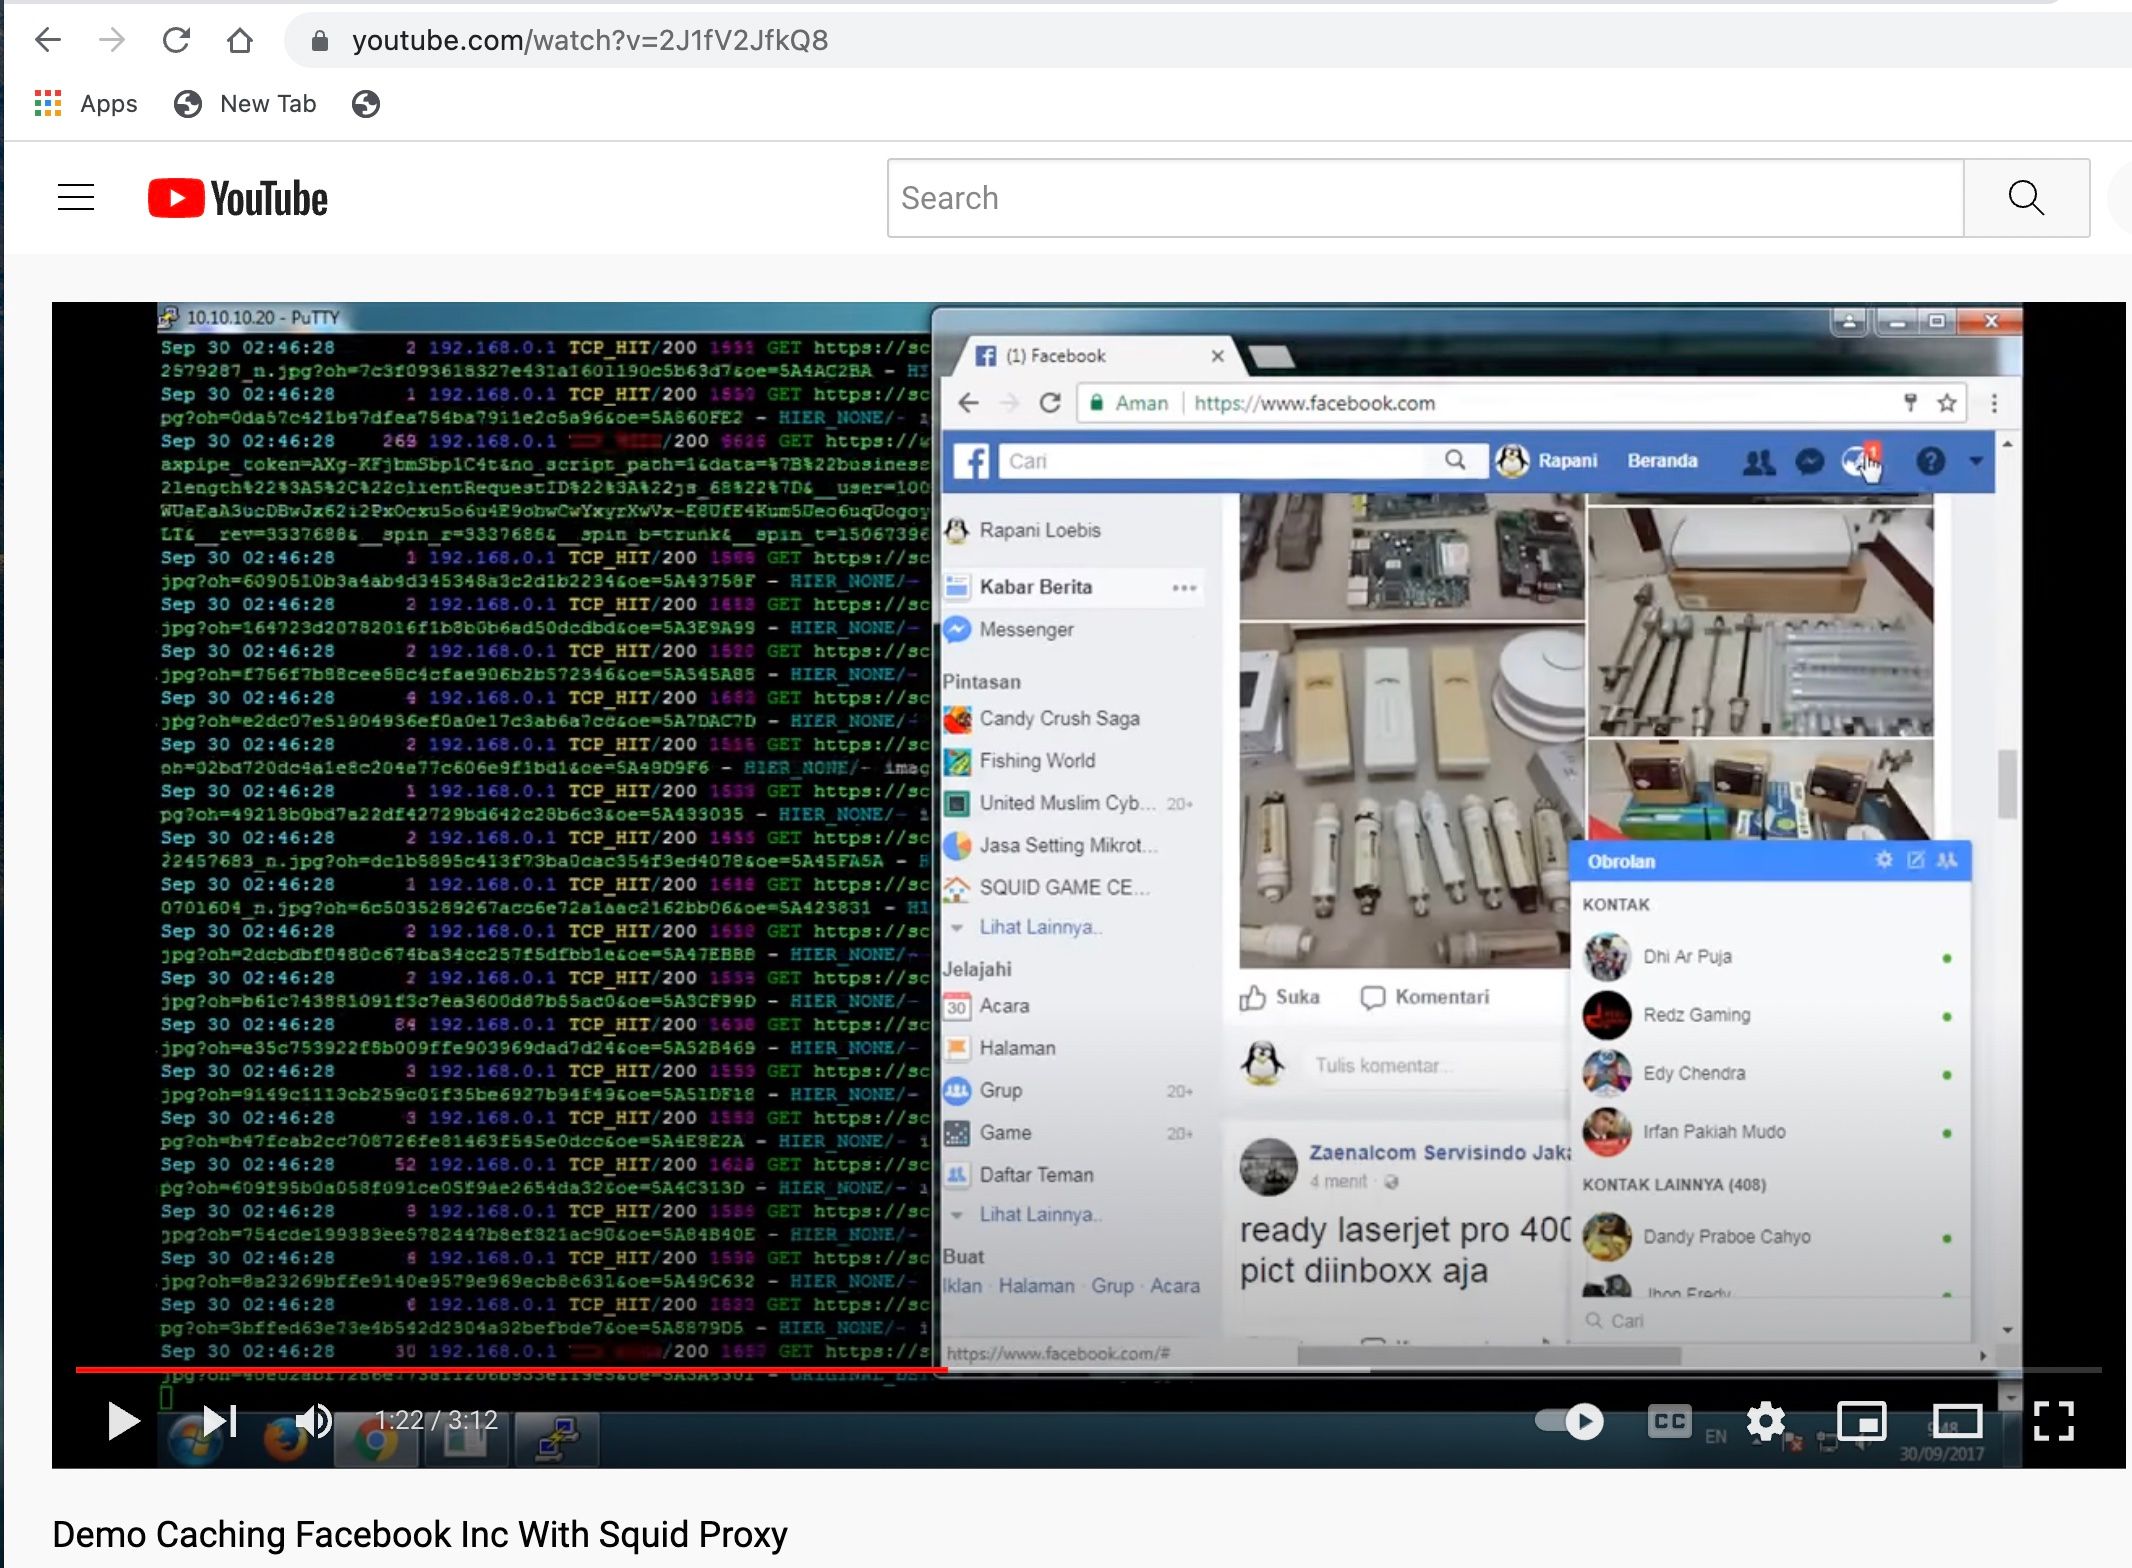Click the 1:22 / 3:12 time display

(436, 1421)
